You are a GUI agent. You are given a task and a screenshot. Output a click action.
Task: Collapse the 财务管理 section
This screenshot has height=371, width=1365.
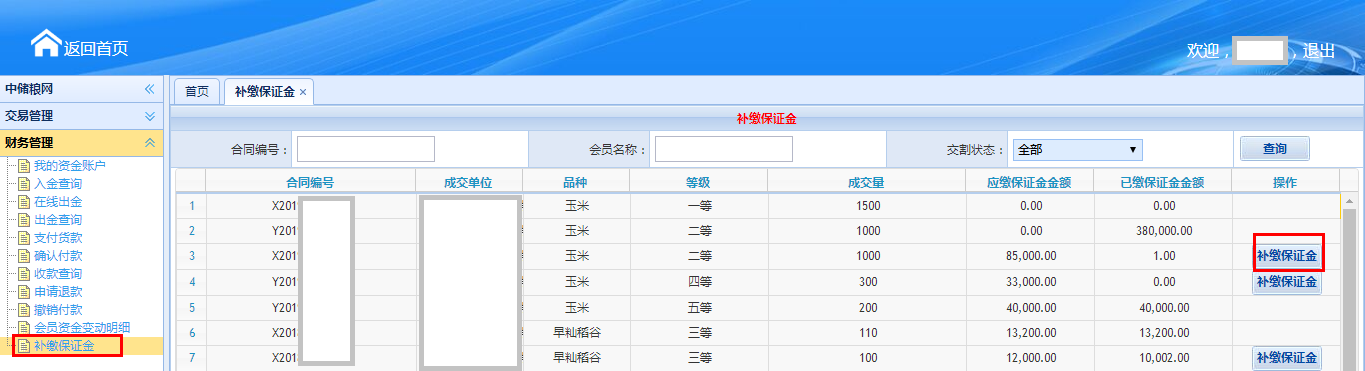pos(150,143)
